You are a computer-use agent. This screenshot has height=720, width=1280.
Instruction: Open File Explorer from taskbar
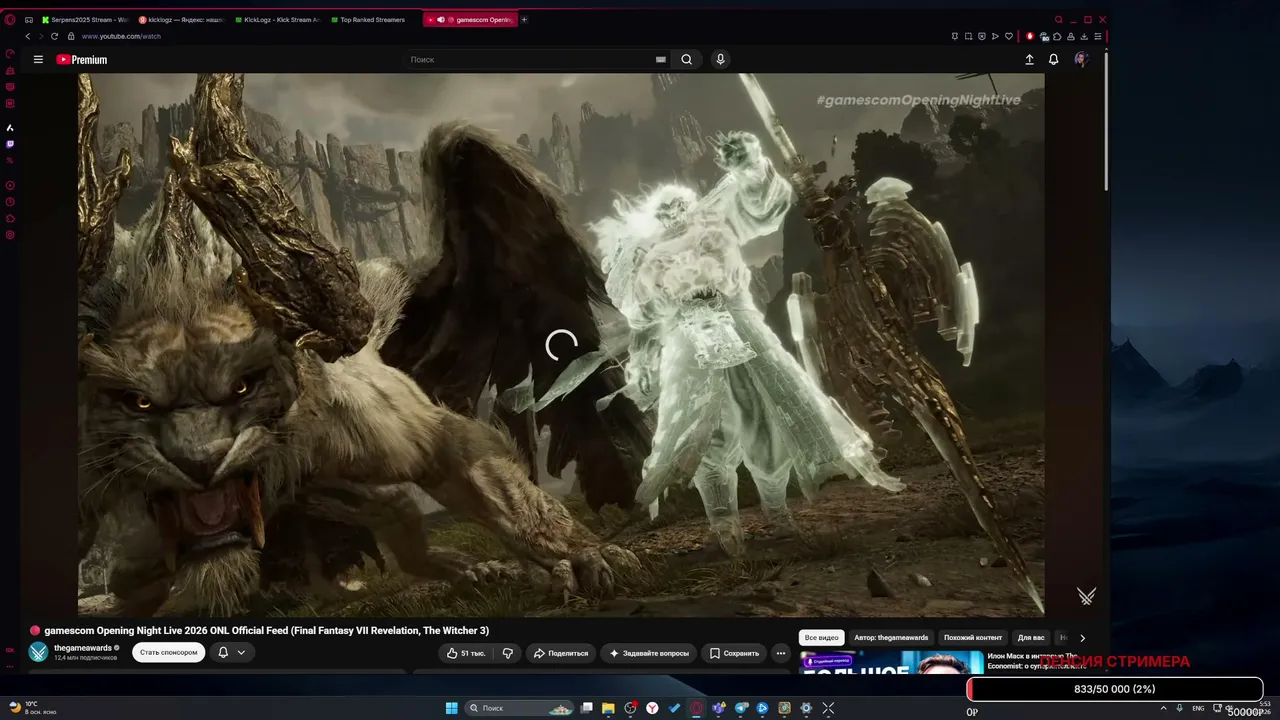pyautogui.click(x=608, y=708)
